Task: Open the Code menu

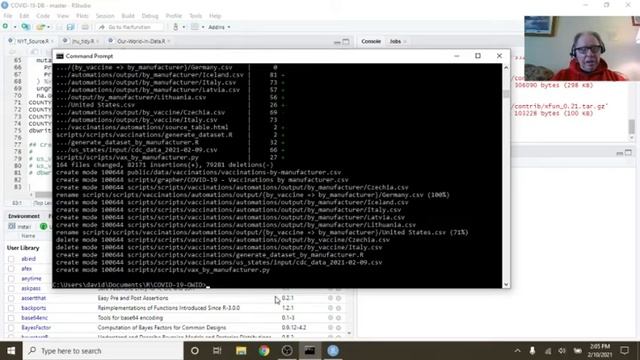Action: (43, 16)
